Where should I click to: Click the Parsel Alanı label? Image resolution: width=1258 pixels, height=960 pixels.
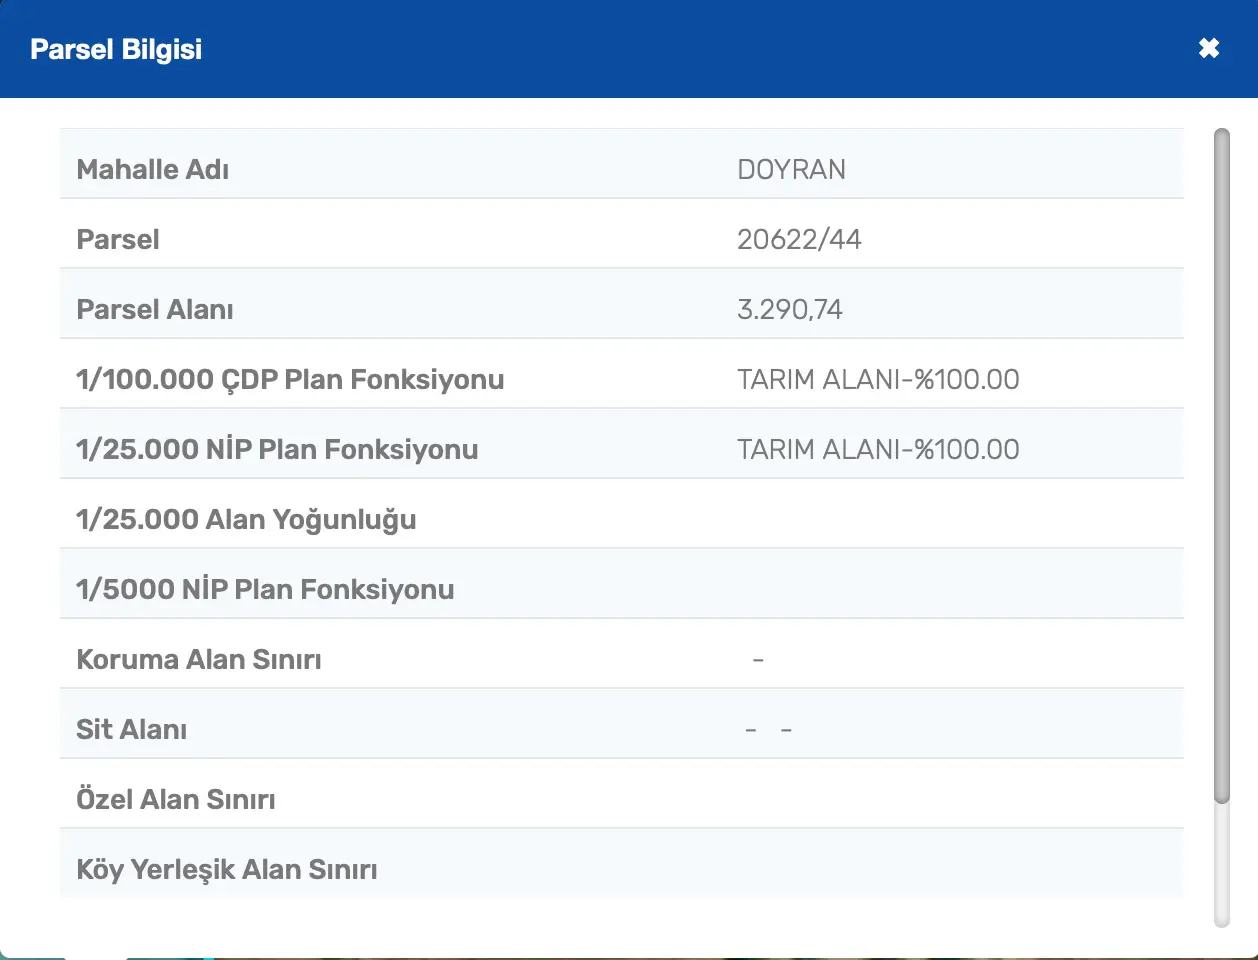[x=155, y=309]
